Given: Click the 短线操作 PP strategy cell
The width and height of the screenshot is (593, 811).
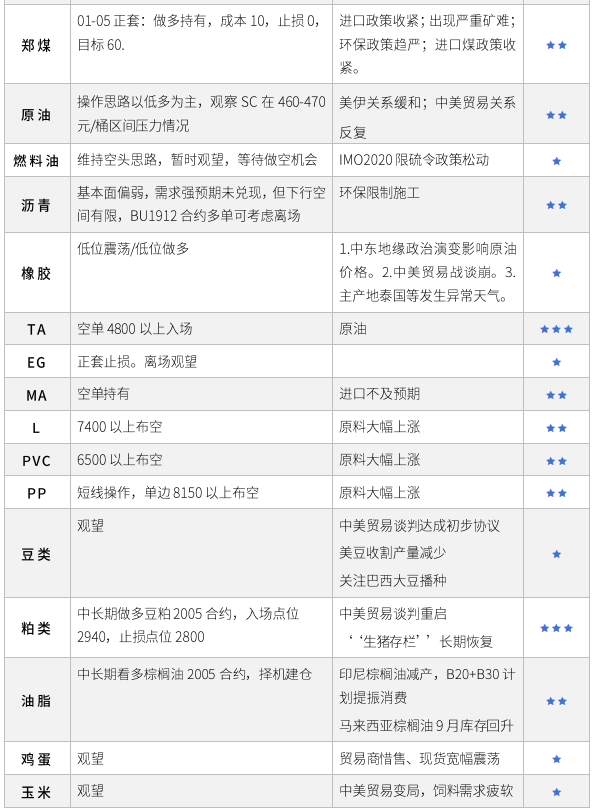Looking at the screenshot, I should (x=202, y=492).
